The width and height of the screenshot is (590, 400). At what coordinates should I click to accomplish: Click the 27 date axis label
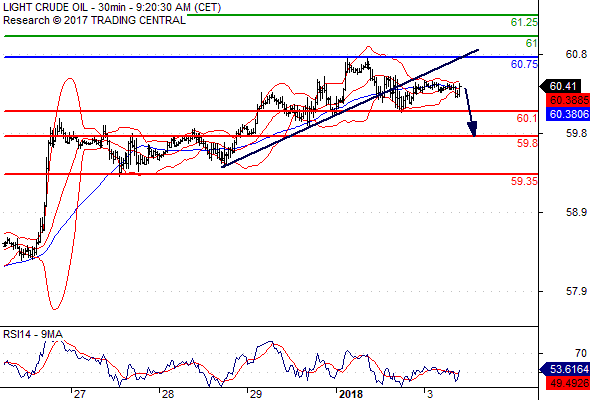[79, 394]
